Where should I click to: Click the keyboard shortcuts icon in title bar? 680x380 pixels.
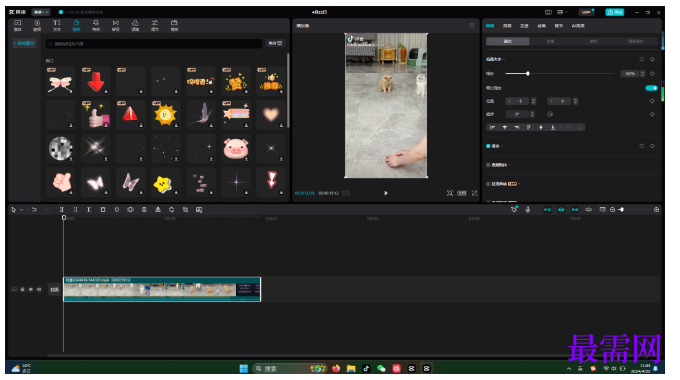[548, 12]
